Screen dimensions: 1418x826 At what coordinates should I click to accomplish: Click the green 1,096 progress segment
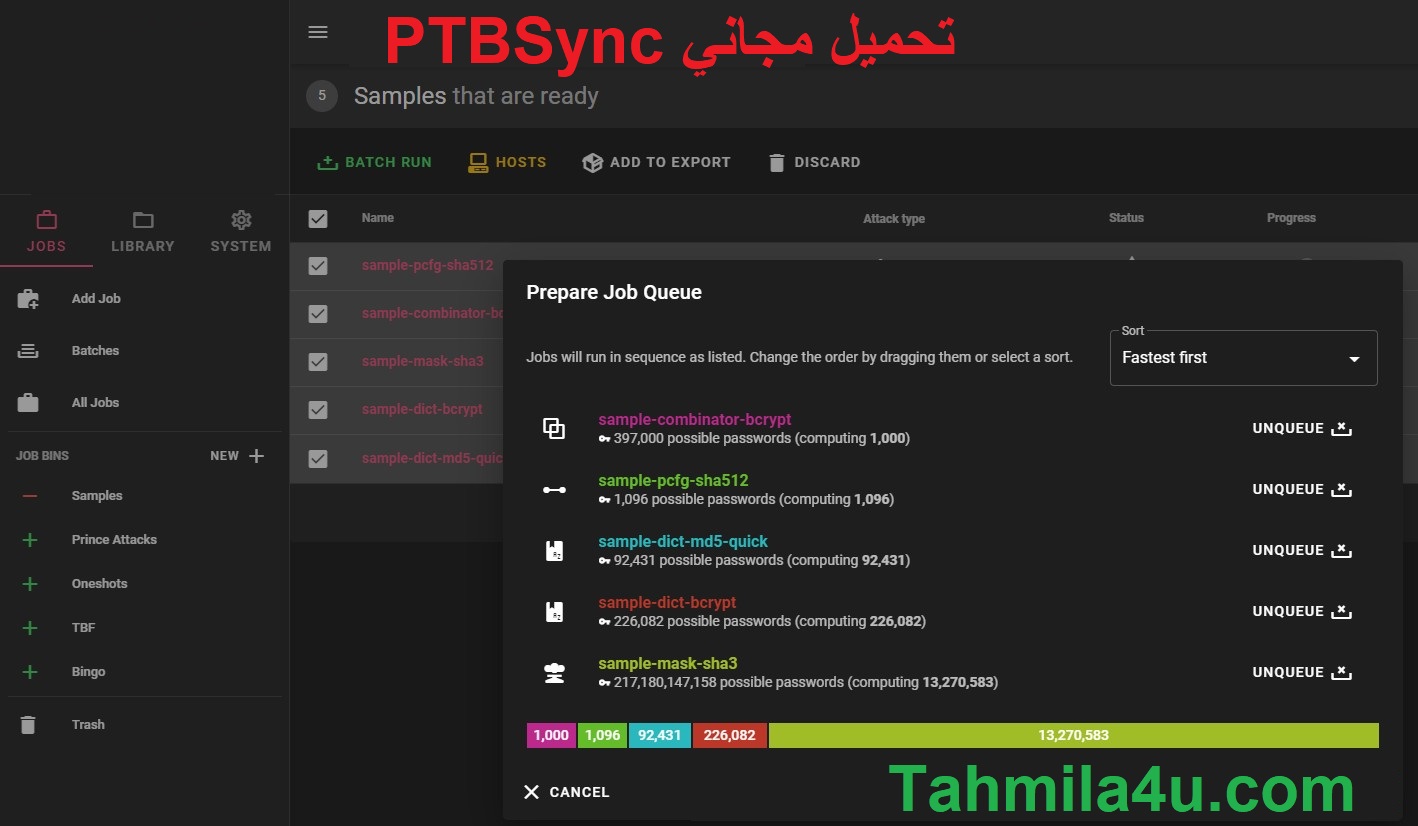coord(602,735)
